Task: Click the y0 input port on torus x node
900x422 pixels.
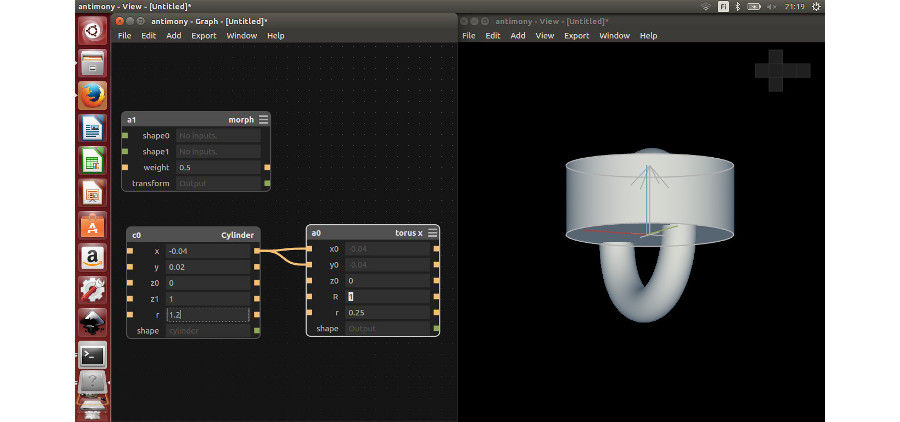Action: (309, 265)
